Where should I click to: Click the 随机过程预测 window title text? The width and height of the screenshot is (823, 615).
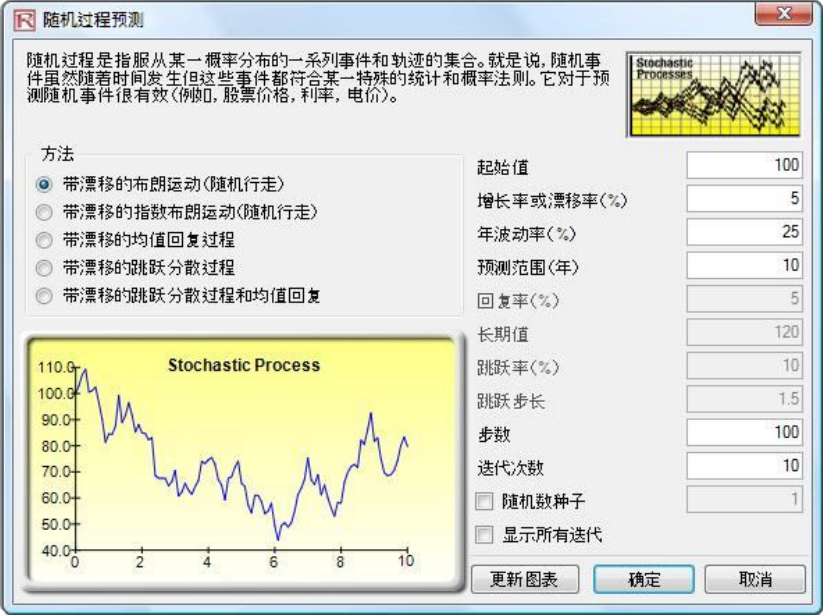[93, 20]
